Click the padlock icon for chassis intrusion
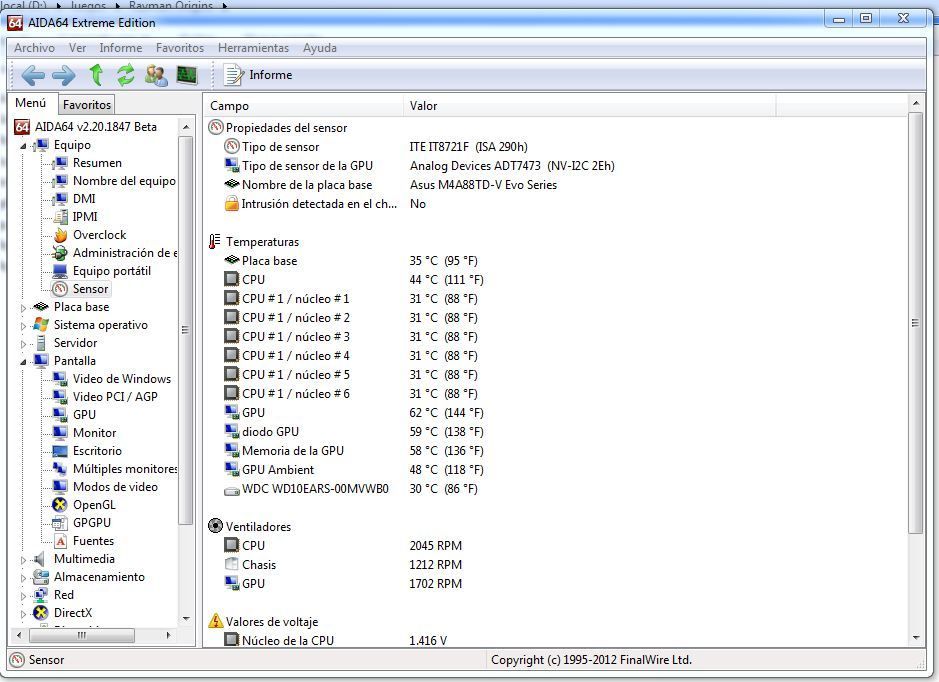This screenshot has width=939, height=682. pyautogui.click(x=231, y=204)
